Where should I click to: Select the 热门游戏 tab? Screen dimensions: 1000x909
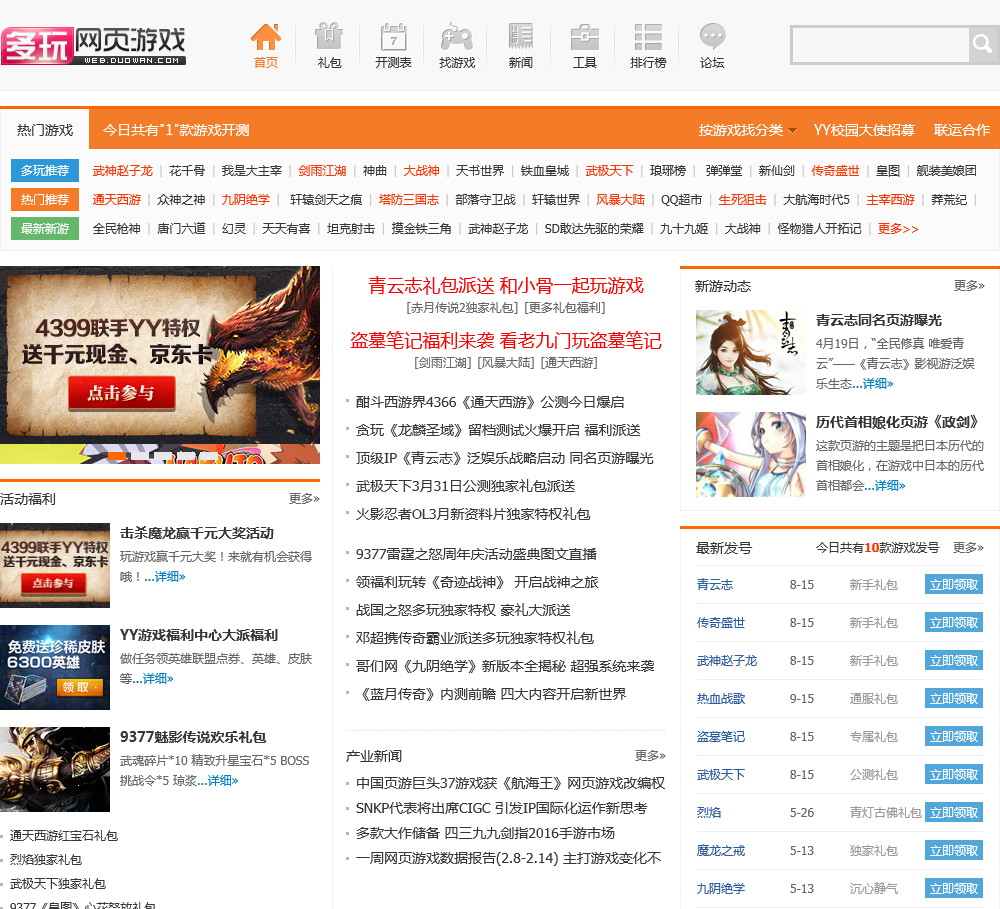tap(45, 130)
